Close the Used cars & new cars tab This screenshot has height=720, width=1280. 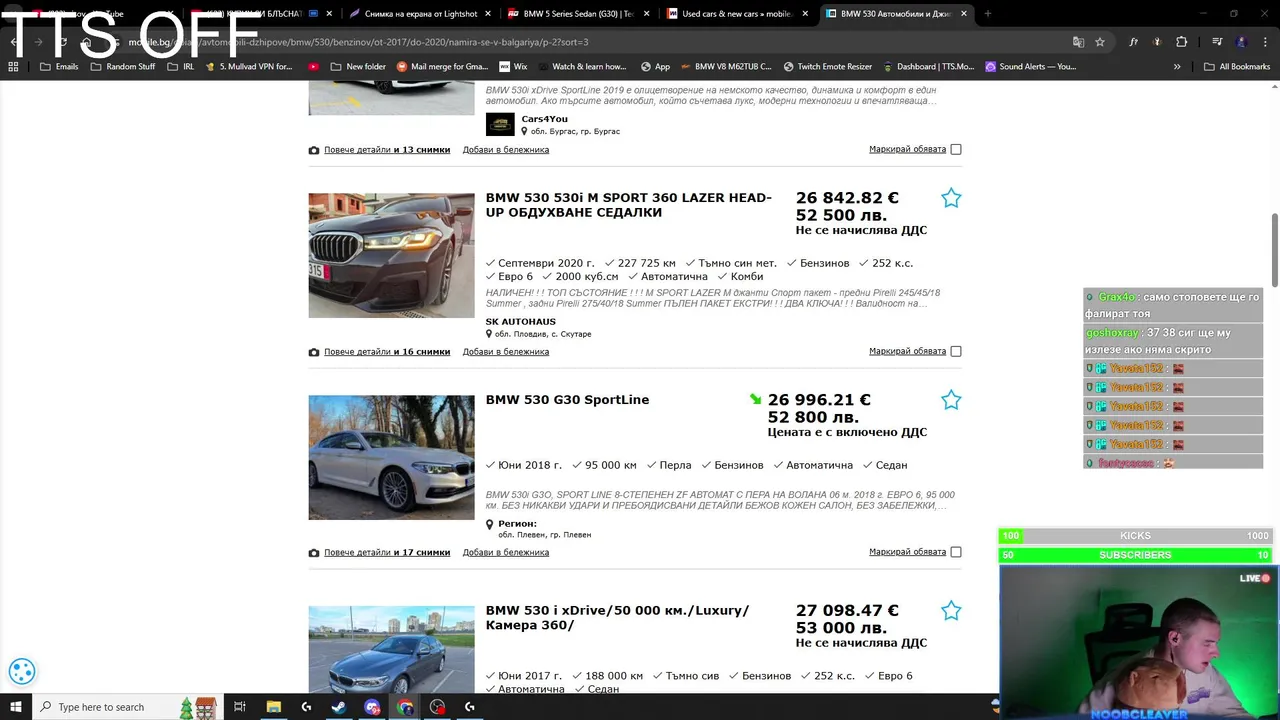pos(803,14)
